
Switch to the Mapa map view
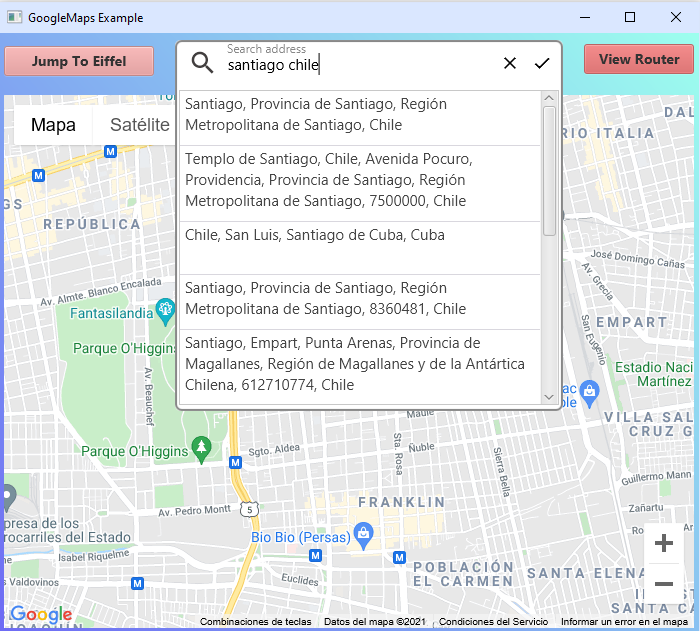click(x=53, y=125)
